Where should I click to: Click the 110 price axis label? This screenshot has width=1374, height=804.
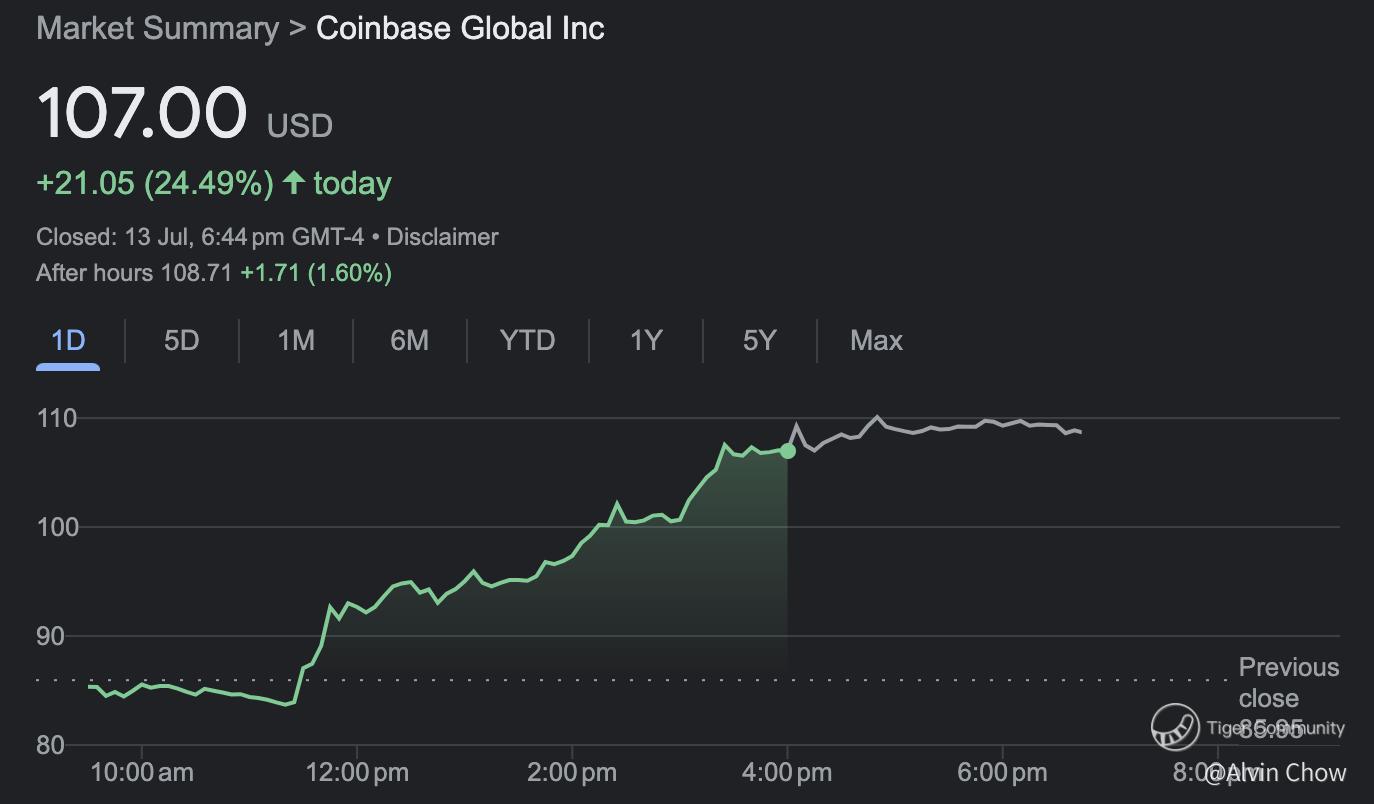(x=57, y=418)
